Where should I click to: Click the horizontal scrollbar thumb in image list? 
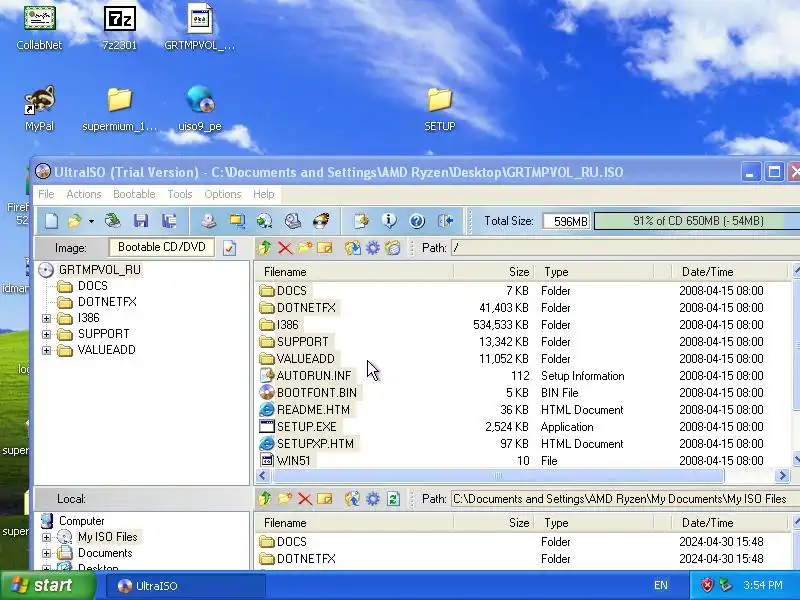click(x=497, y=476)
